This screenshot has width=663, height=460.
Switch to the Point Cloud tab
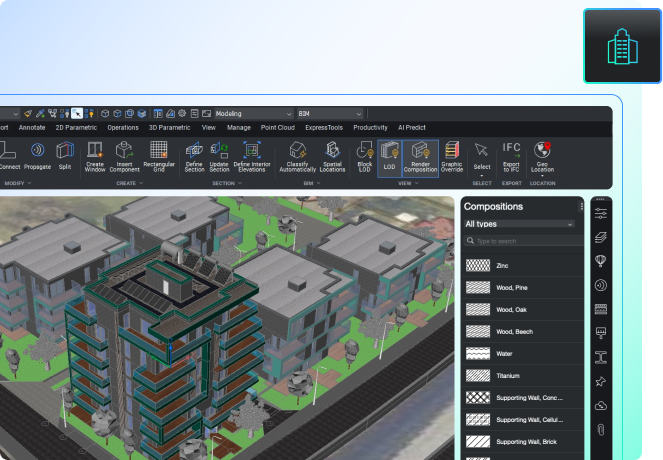[277, 127]
